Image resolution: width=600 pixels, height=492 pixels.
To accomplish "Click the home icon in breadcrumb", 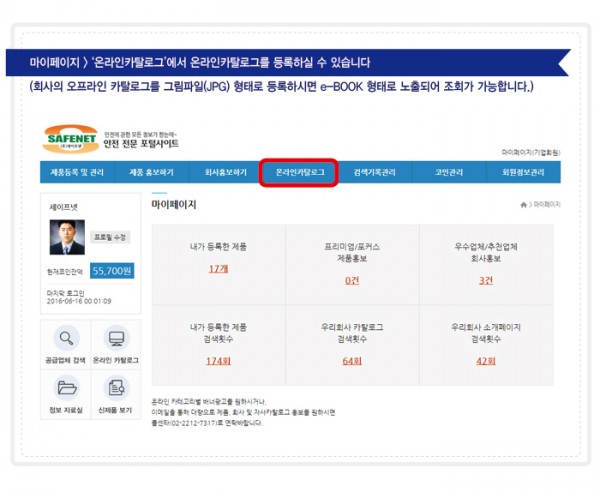I will point(523,204).
